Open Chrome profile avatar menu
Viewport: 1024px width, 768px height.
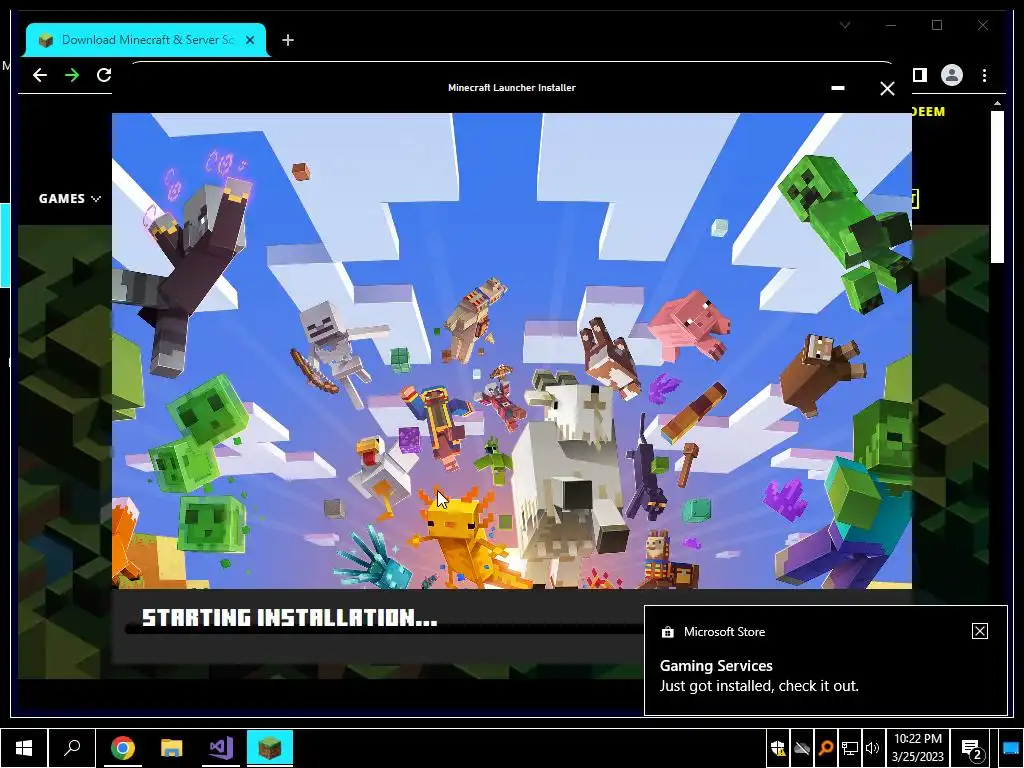click(x=952, y=75)
